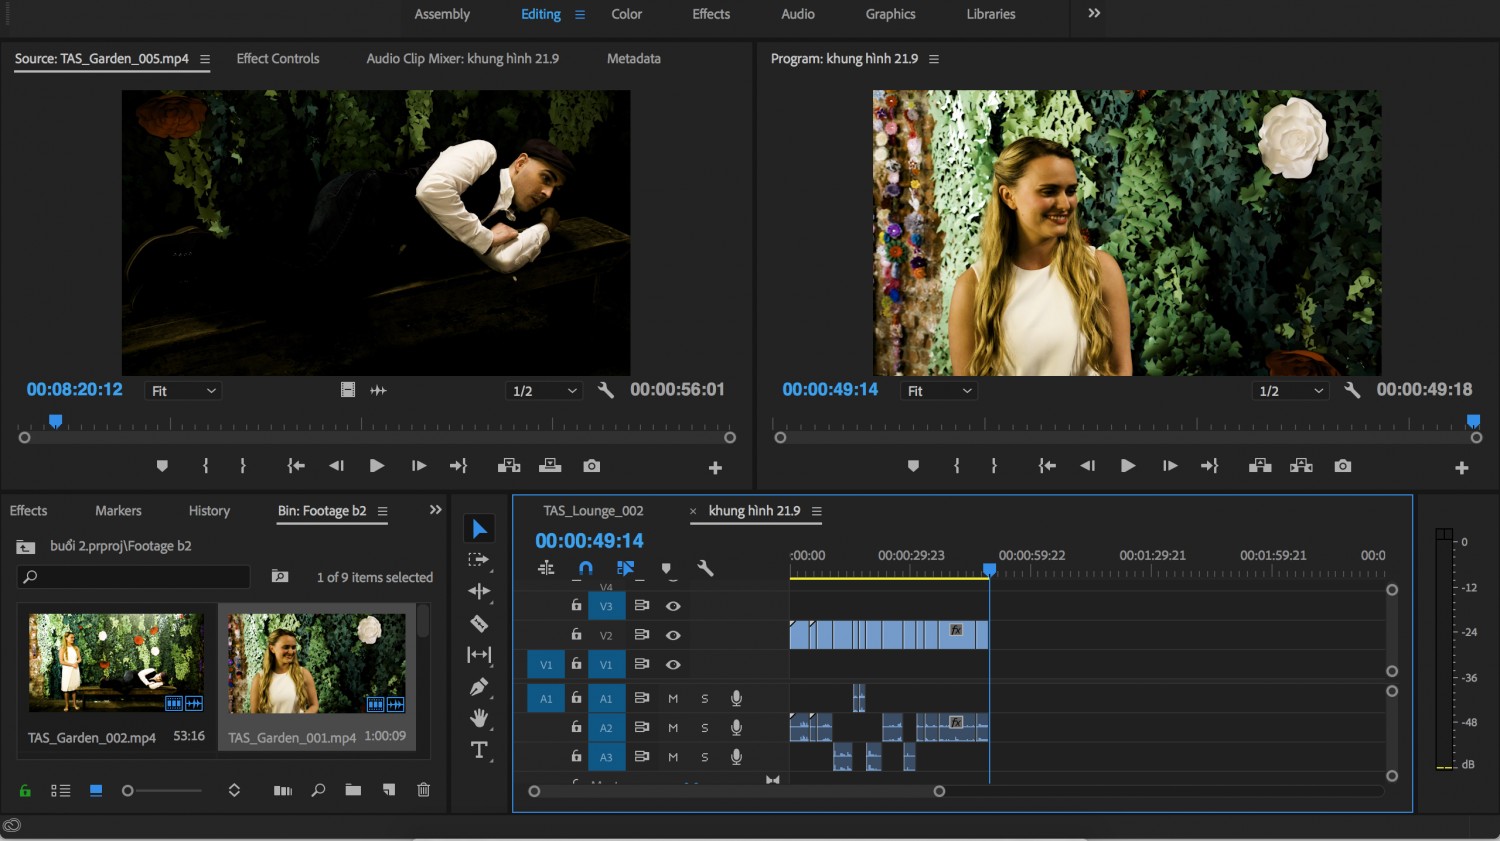Open Effect Controls tab
This screenshot has width=1500, height=841.
click(278, 58)
